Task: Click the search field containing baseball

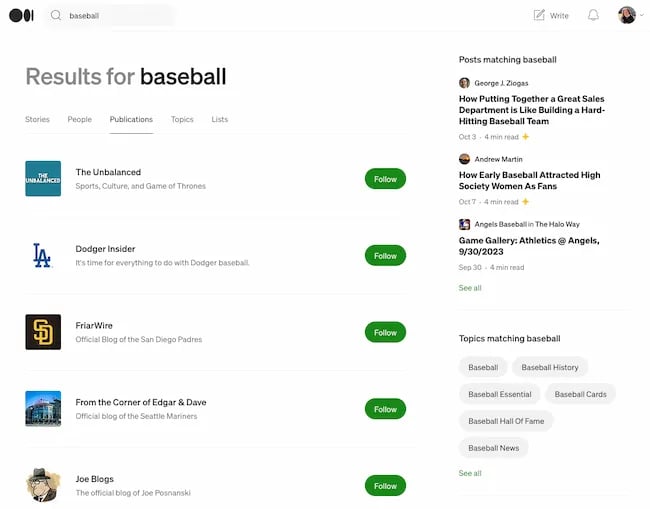Action: pos(115,16)
